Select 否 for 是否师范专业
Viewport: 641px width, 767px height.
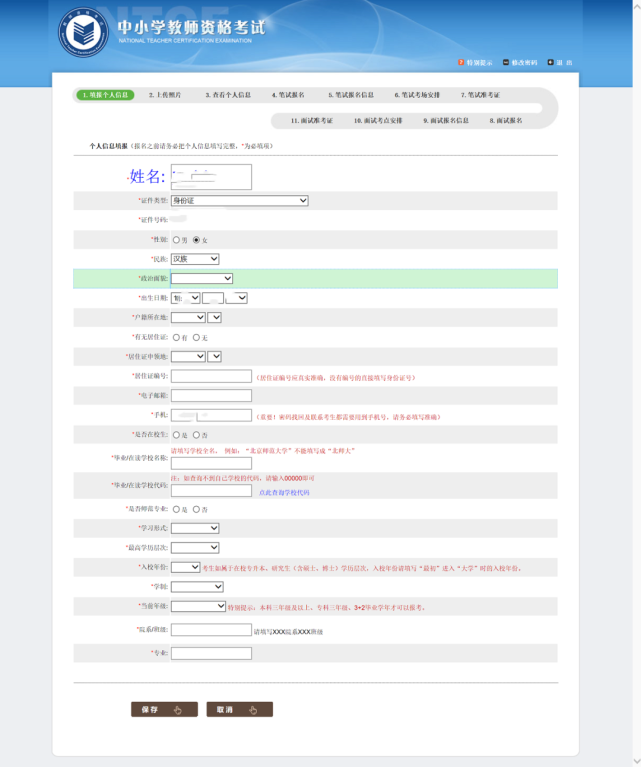(196, 509)
